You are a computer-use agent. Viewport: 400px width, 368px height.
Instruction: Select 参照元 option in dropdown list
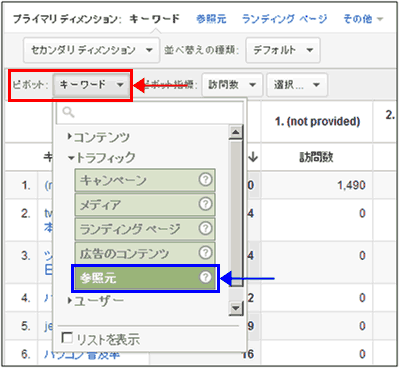point(145,278)
